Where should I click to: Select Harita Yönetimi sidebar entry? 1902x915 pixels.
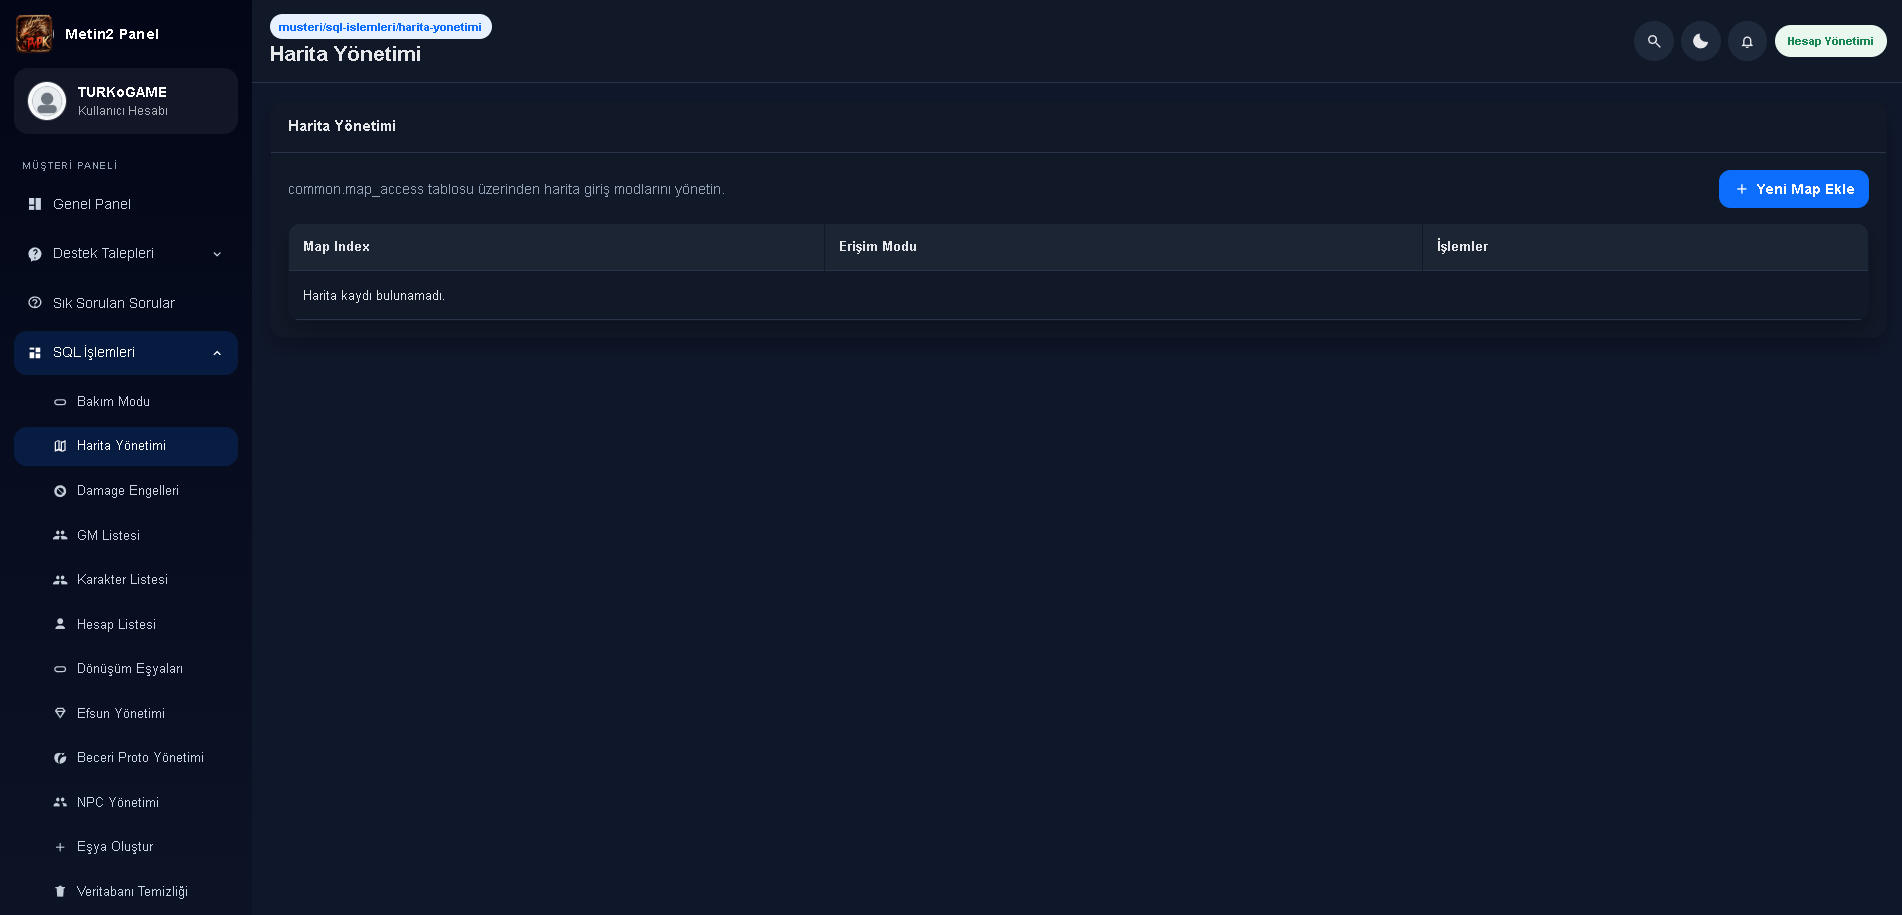click(x=126, y=446)
